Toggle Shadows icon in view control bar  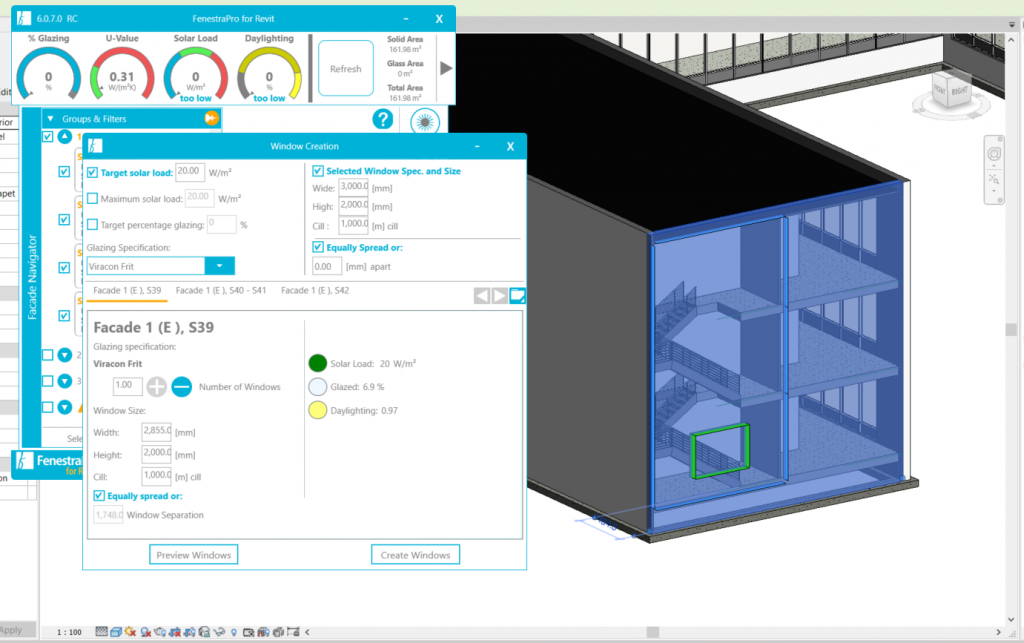[146, 632]
